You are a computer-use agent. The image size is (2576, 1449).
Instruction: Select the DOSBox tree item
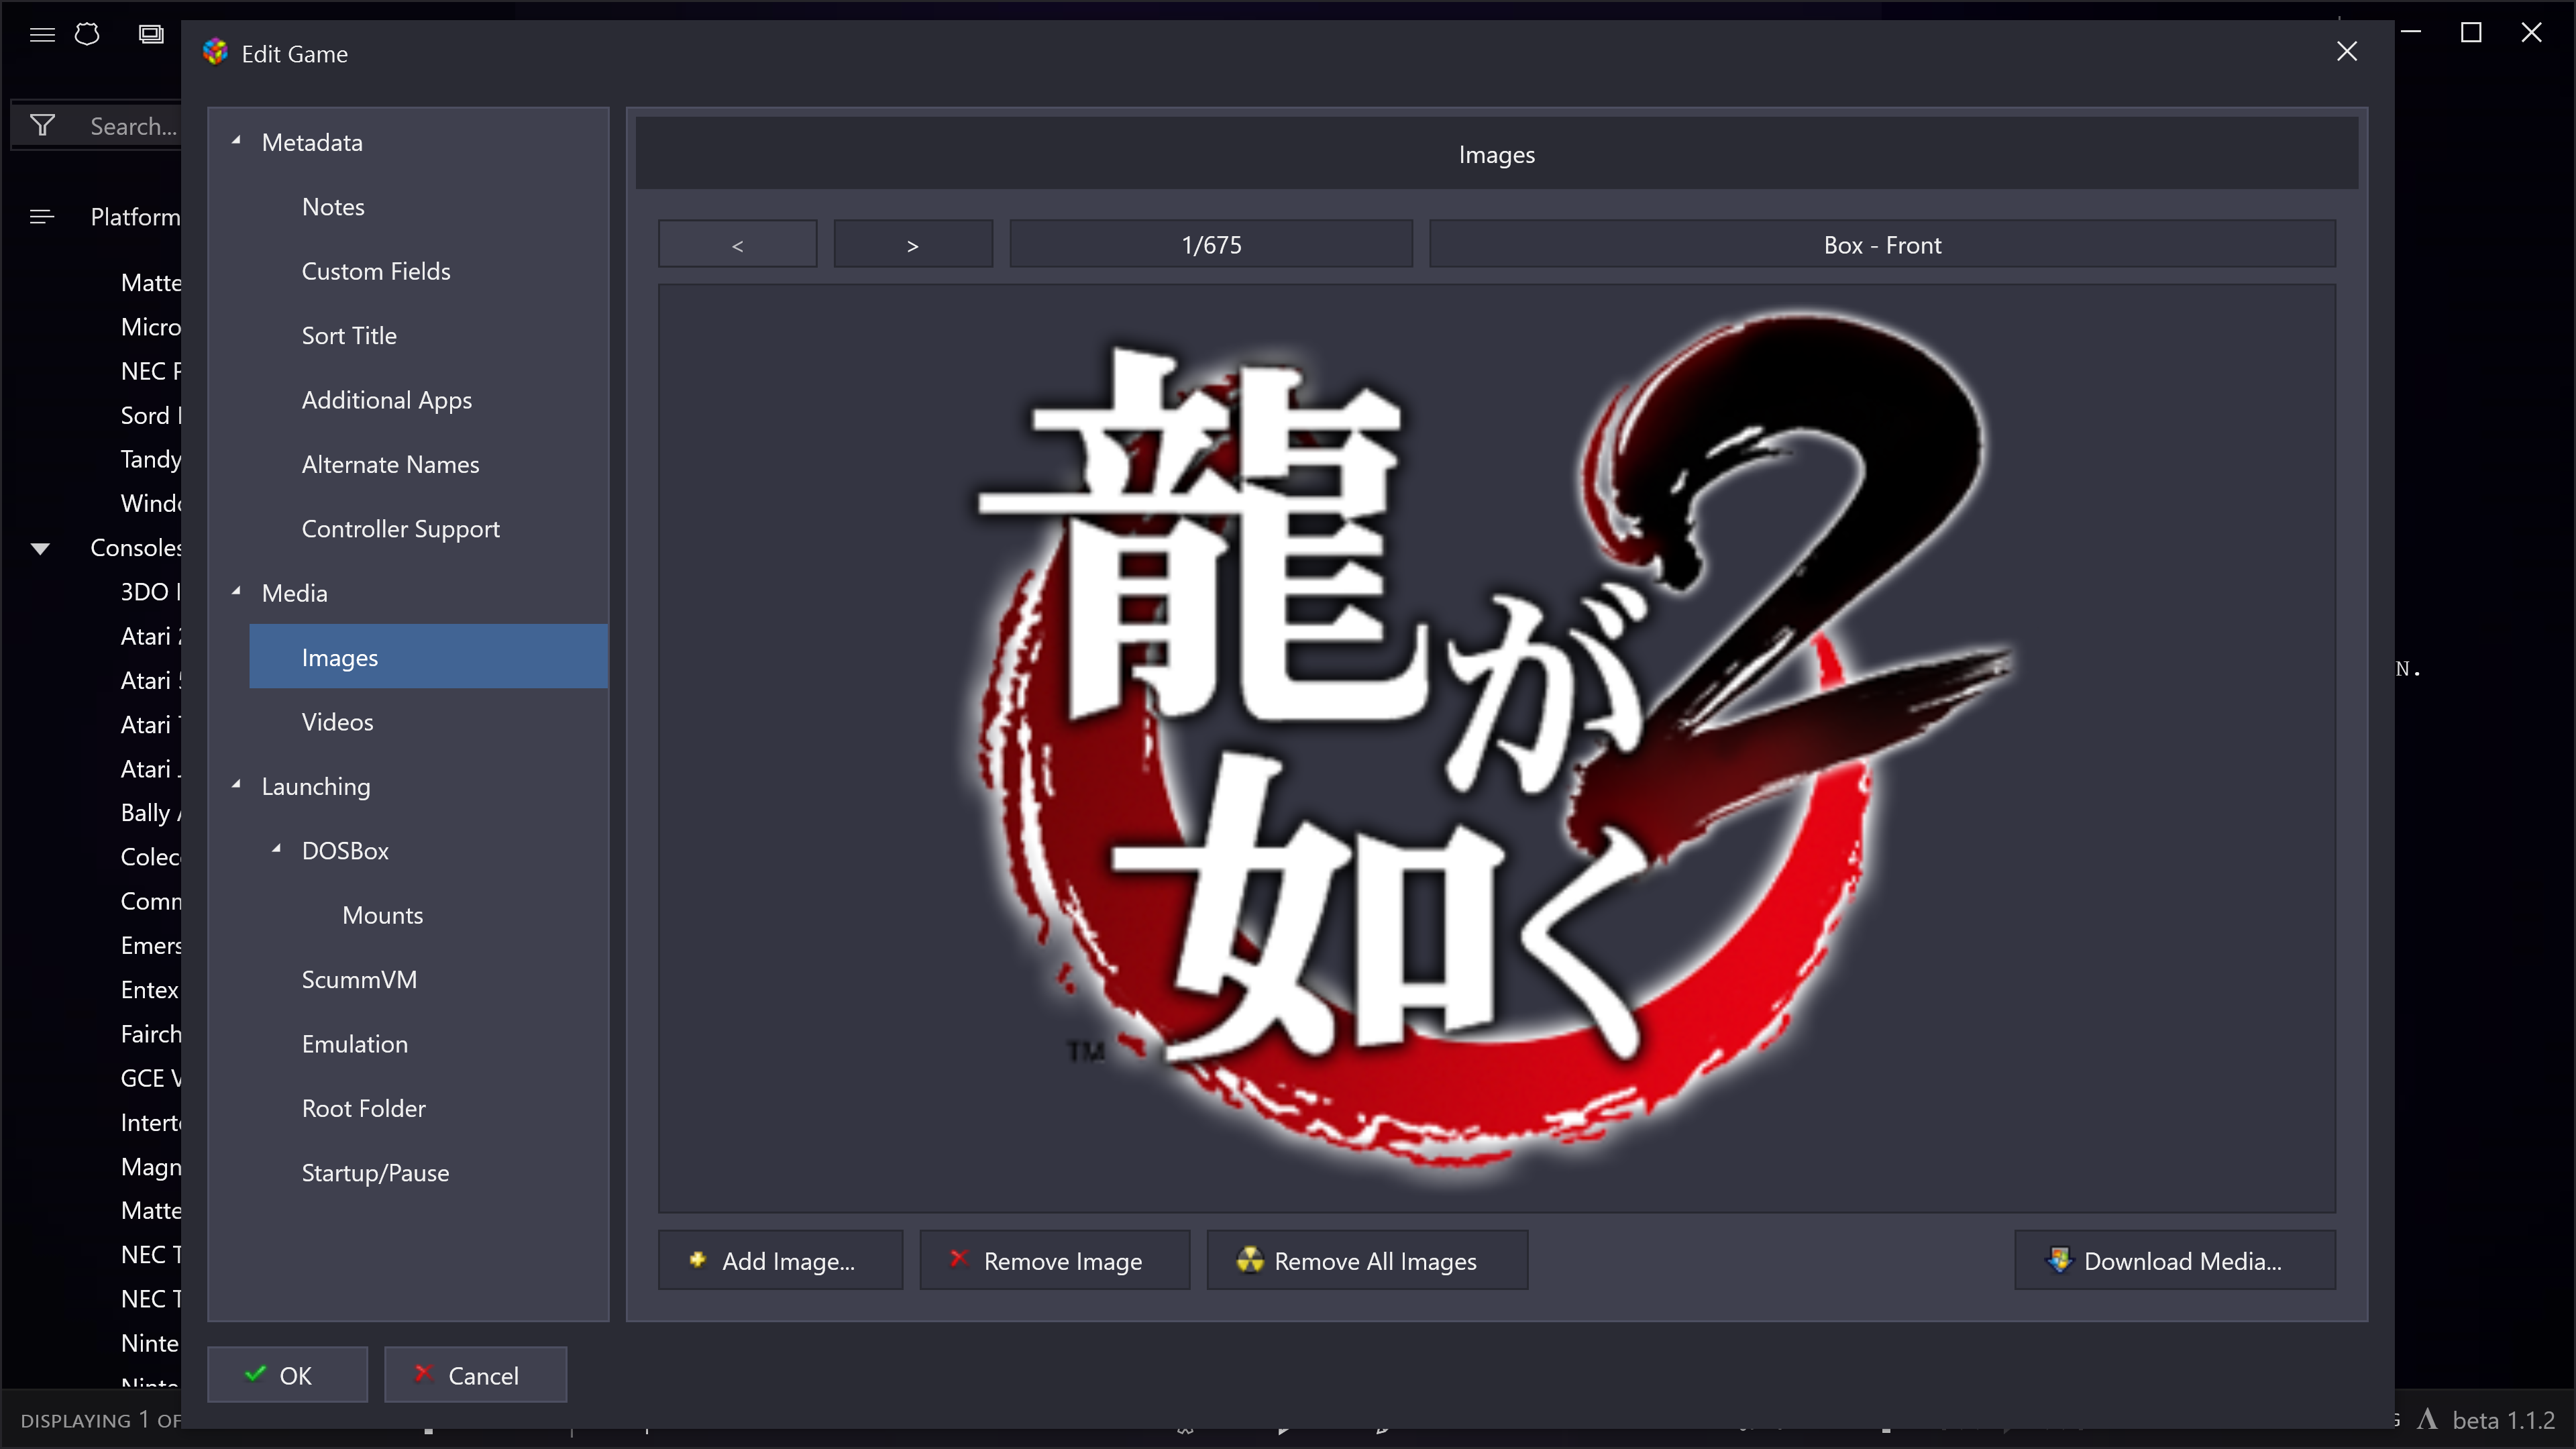pyautogui.click(x=345, y=850)
